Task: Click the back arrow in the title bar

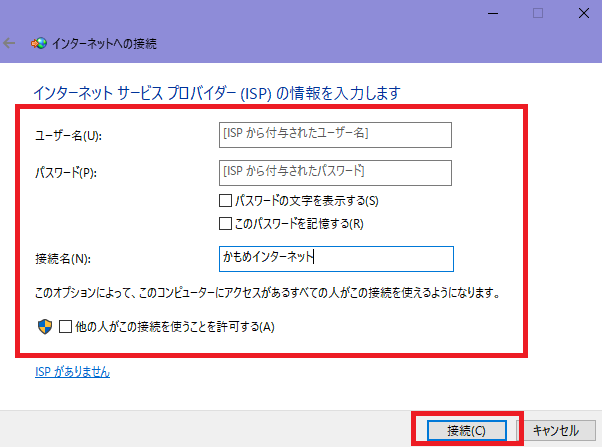Action: tap(9, 43)
